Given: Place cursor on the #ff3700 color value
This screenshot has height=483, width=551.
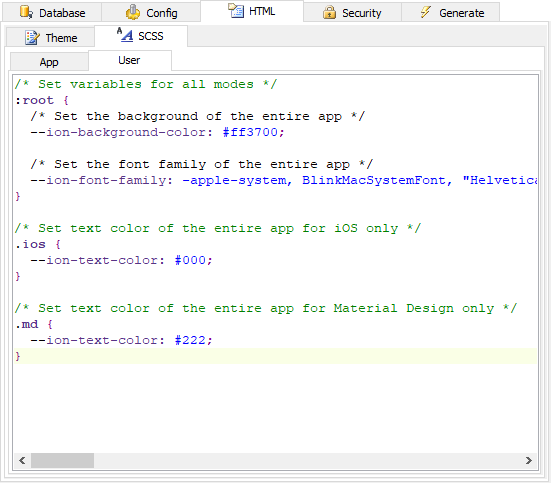Looking at the screenshot, I should tap(250, 133).
